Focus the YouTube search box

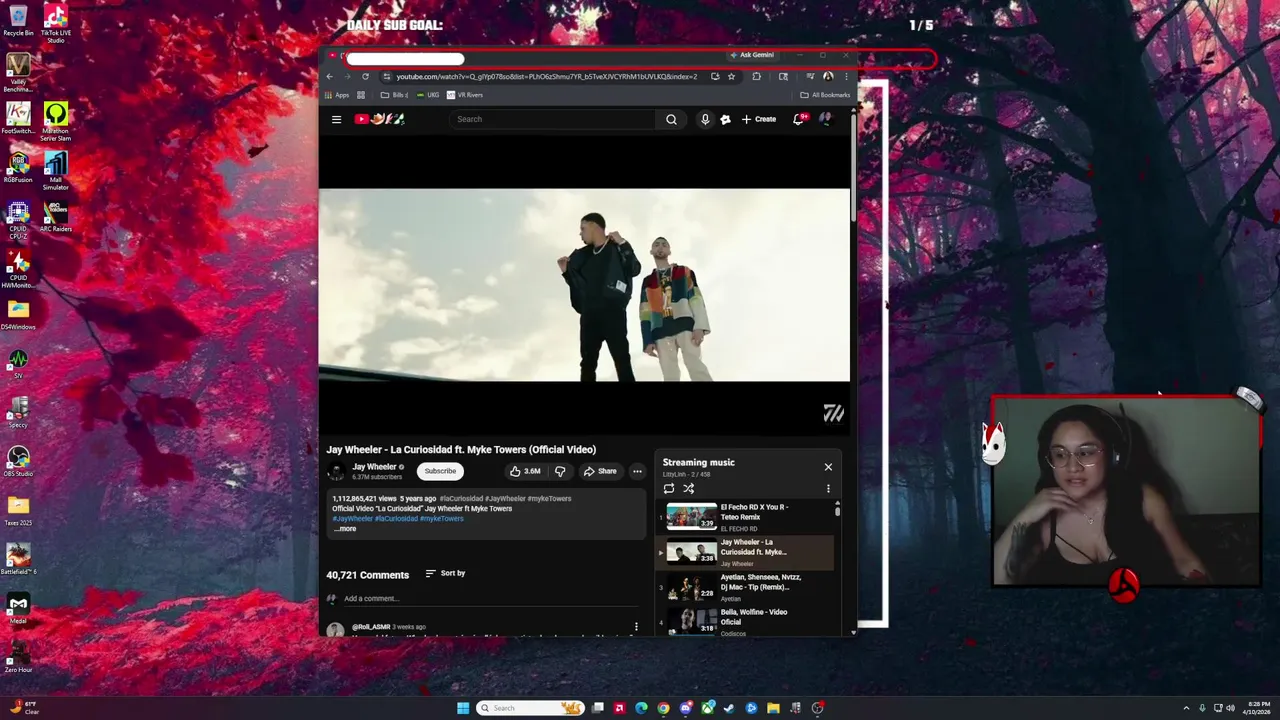pyautogui.click(x=553, y=119)
